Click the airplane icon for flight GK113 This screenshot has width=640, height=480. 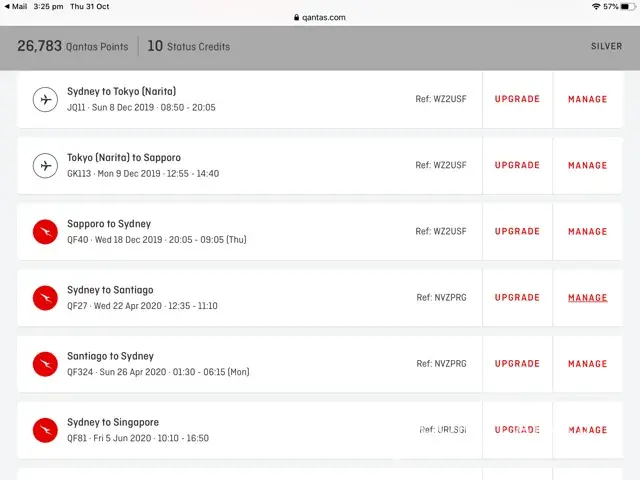point(45,166)
